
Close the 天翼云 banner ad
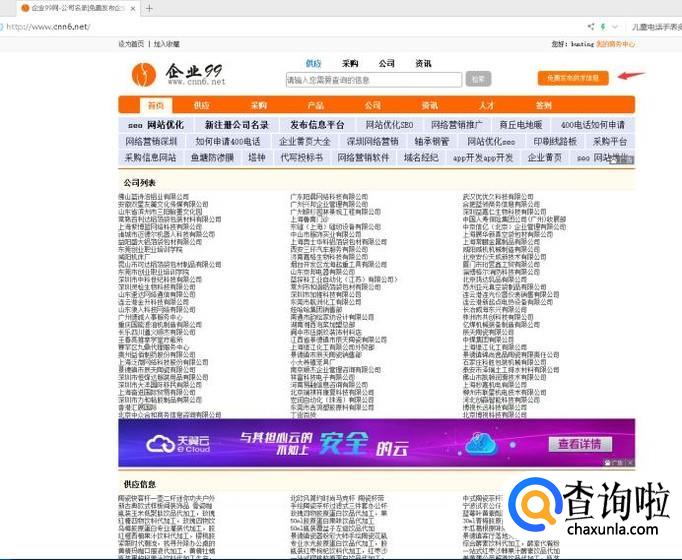630,463
